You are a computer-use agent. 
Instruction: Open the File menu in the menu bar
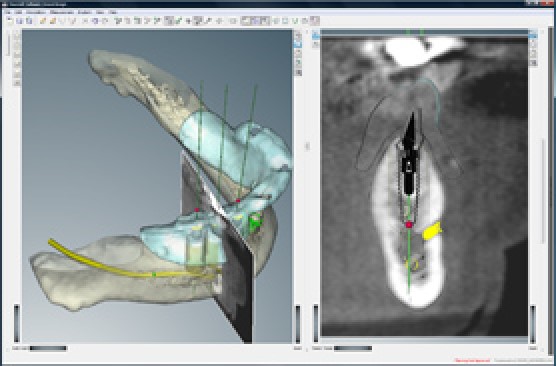8,12
